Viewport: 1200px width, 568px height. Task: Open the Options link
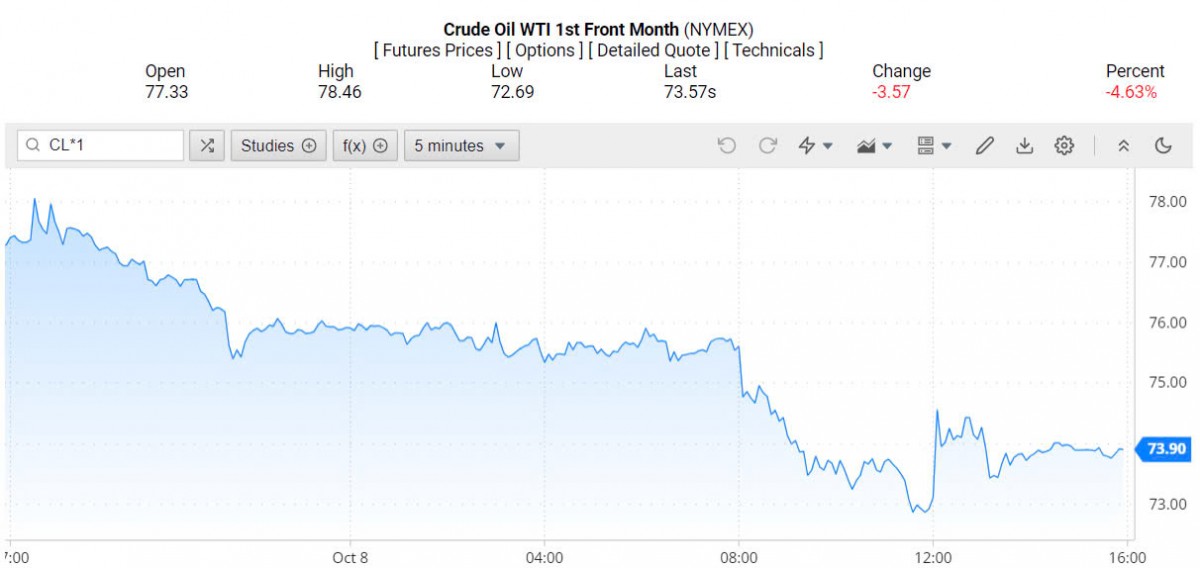545,50
